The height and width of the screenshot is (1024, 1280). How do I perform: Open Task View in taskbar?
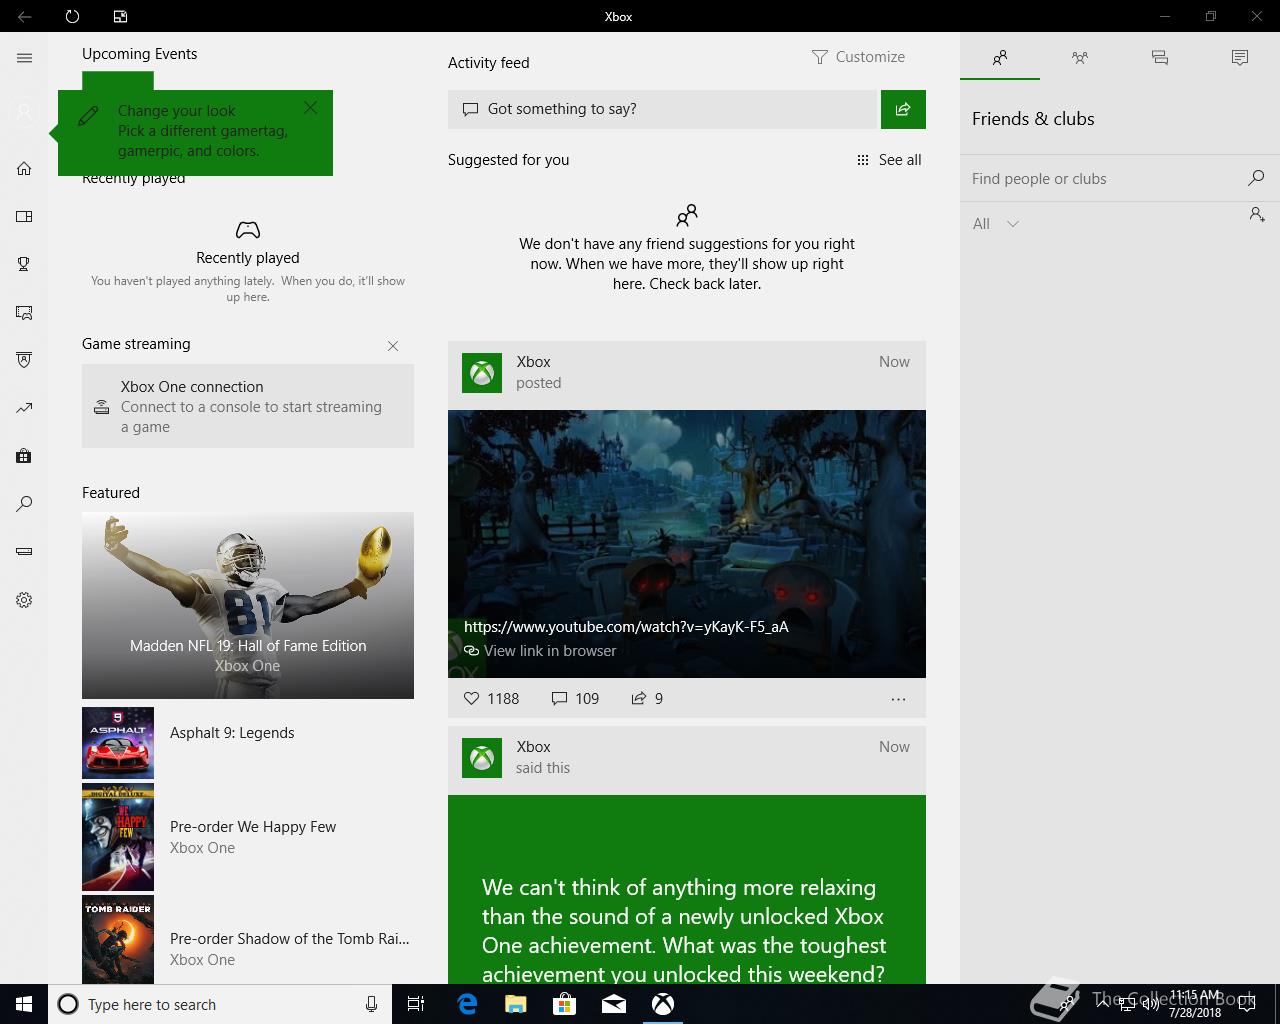pos(416,1004)
